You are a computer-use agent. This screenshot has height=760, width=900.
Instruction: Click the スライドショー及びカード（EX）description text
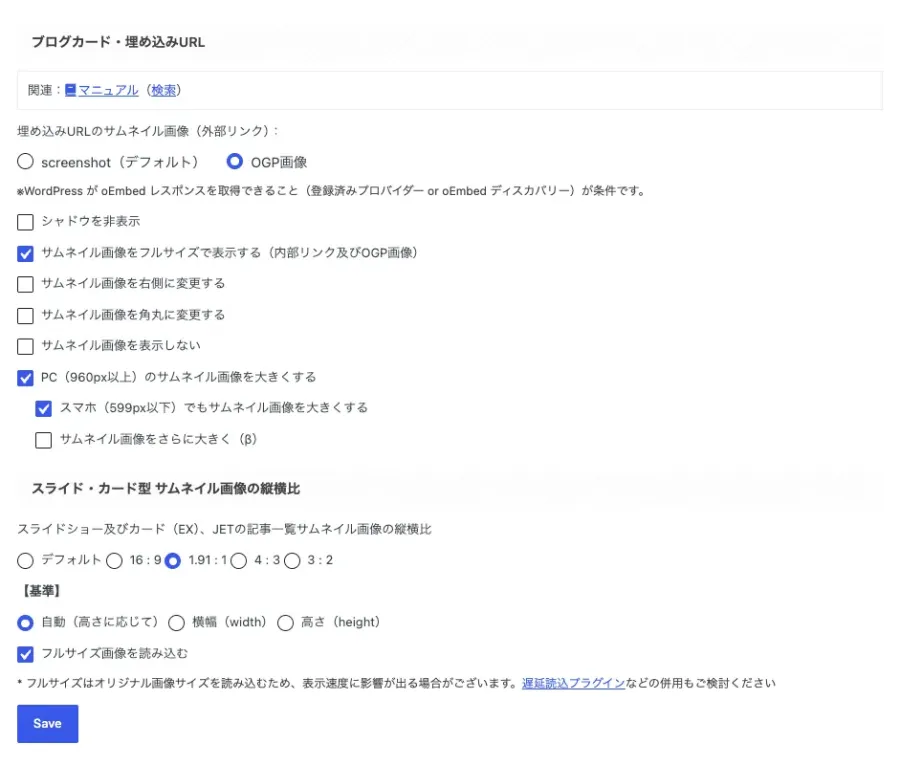point(224,529)
